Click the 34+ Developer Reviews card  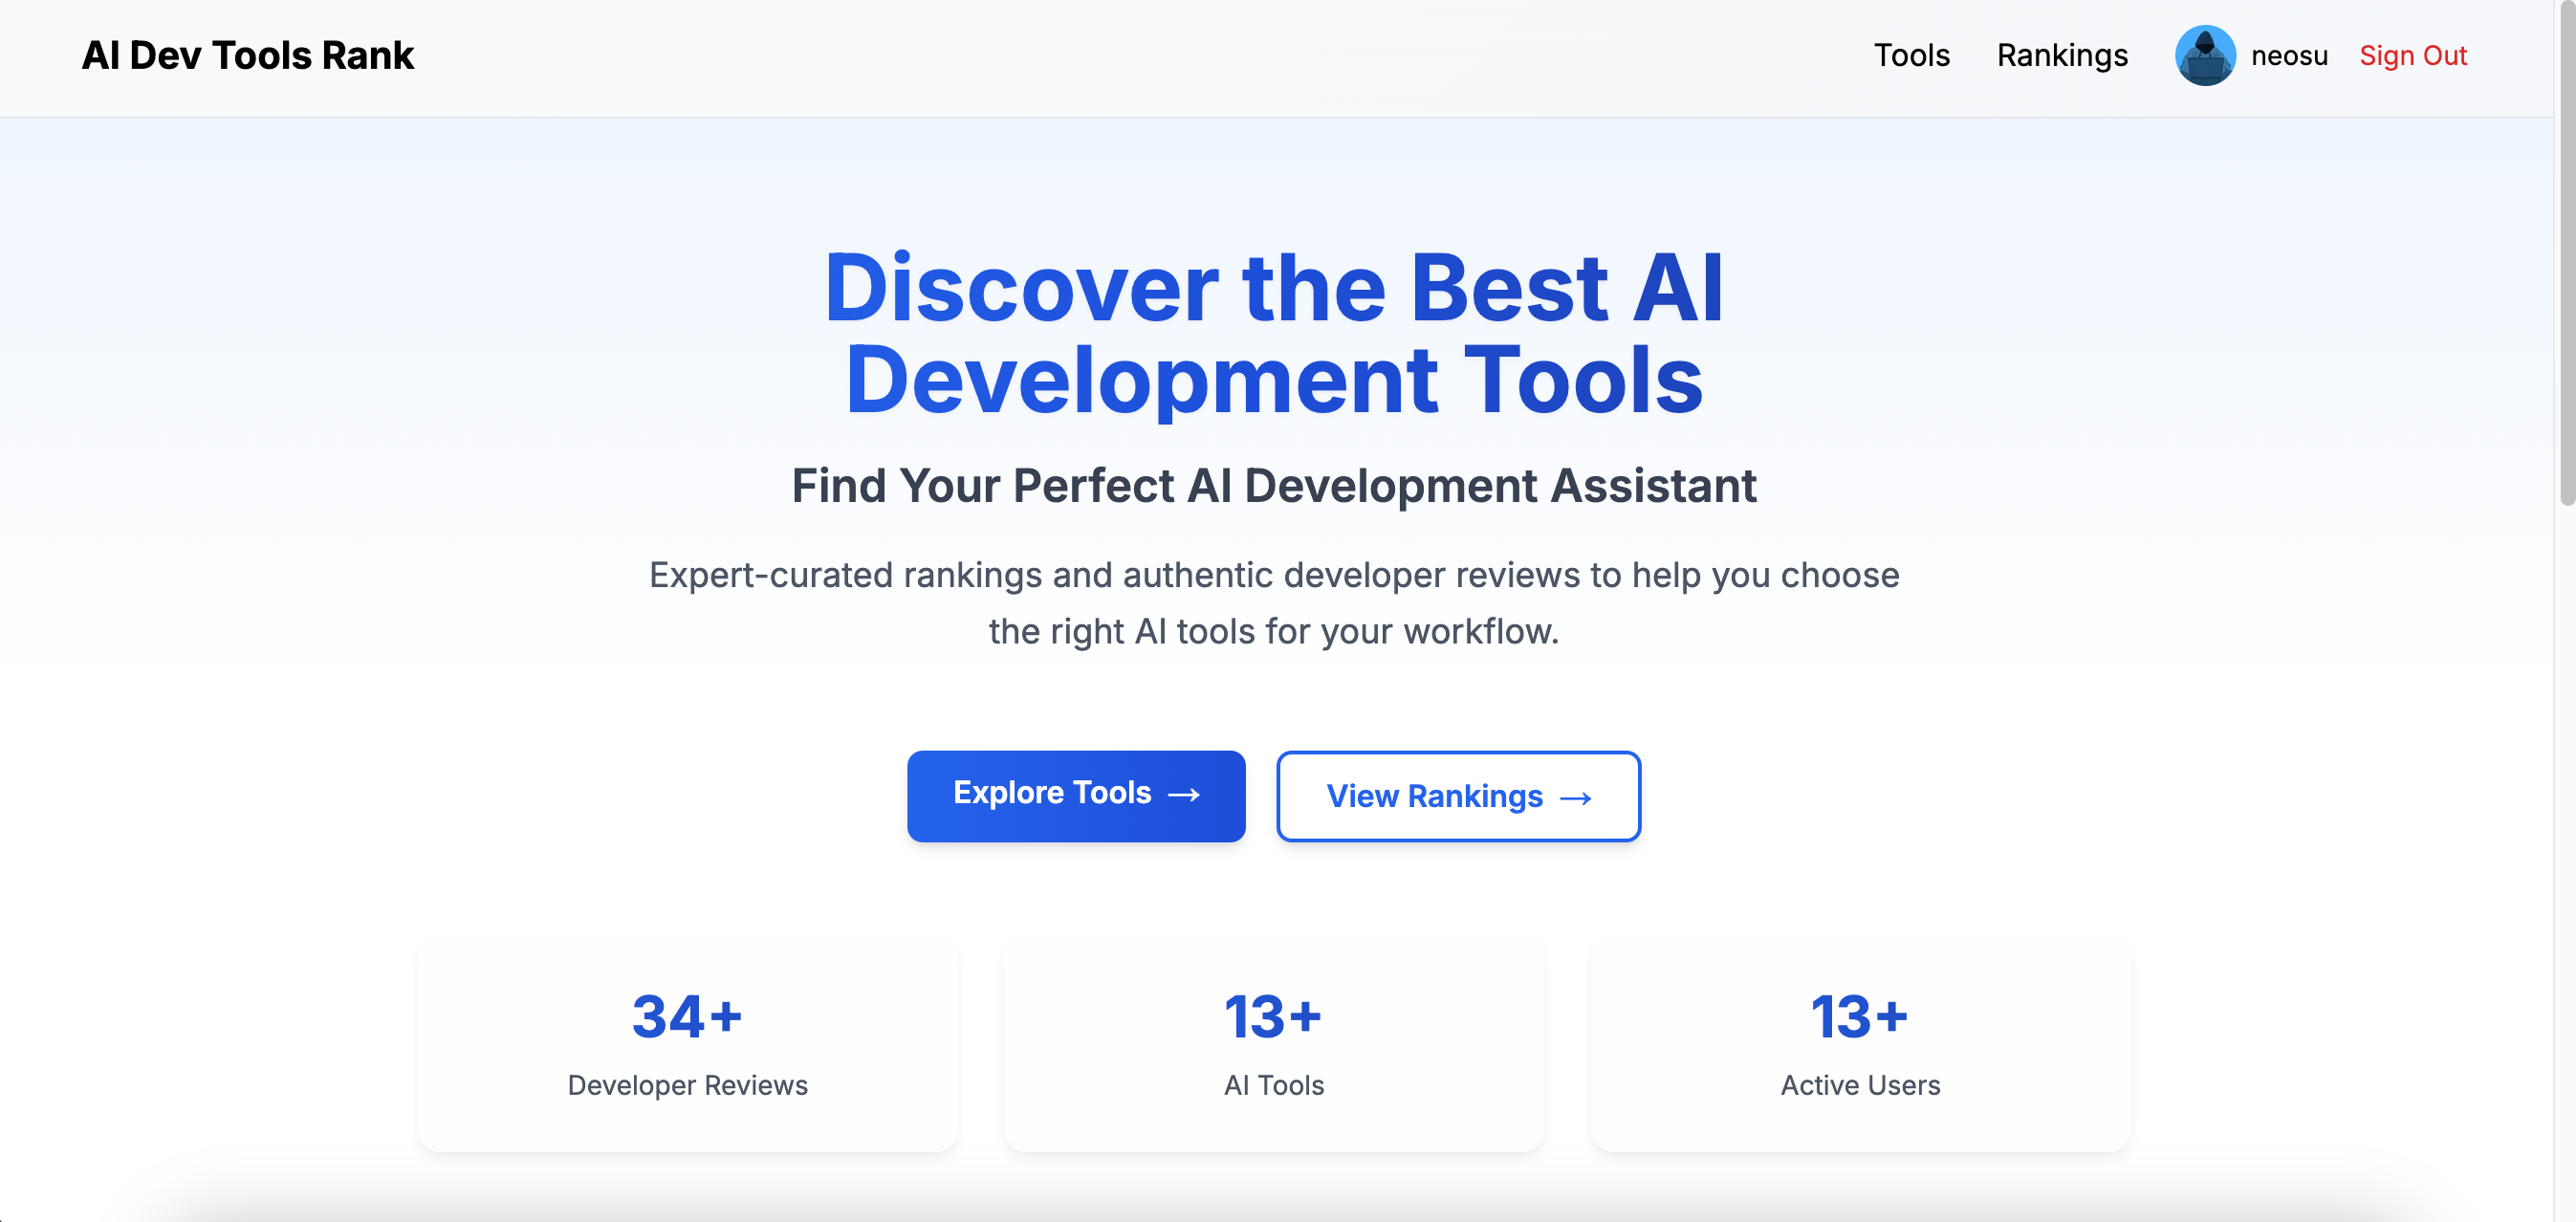coord(688,1046)
